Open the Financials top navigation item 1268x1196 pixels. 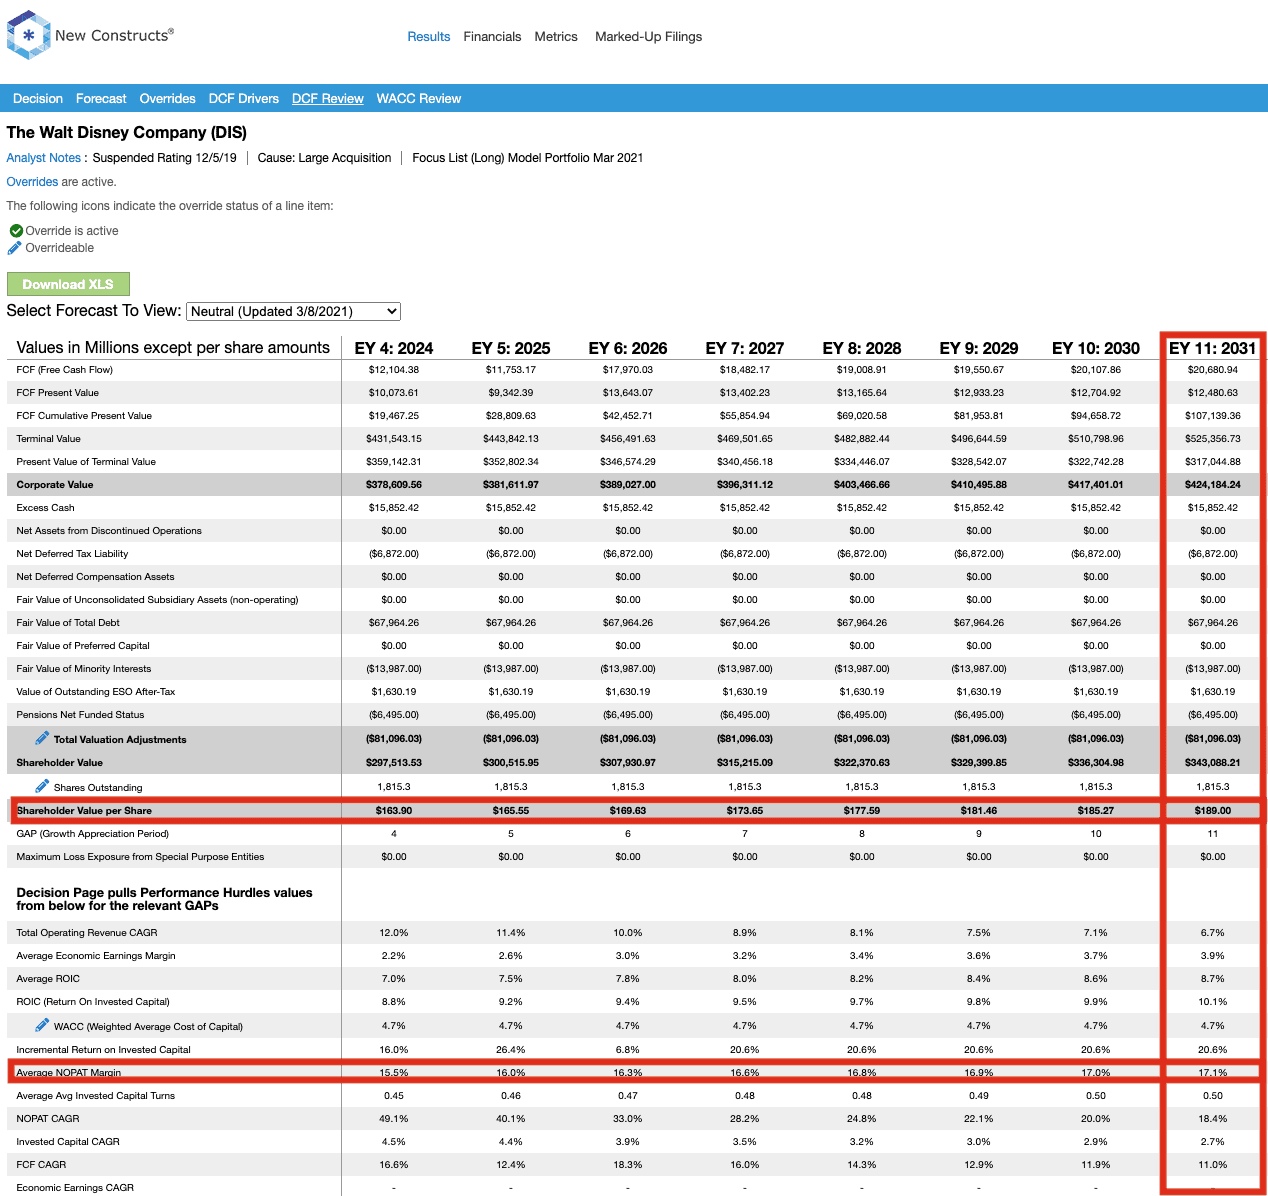click(492, 37)
